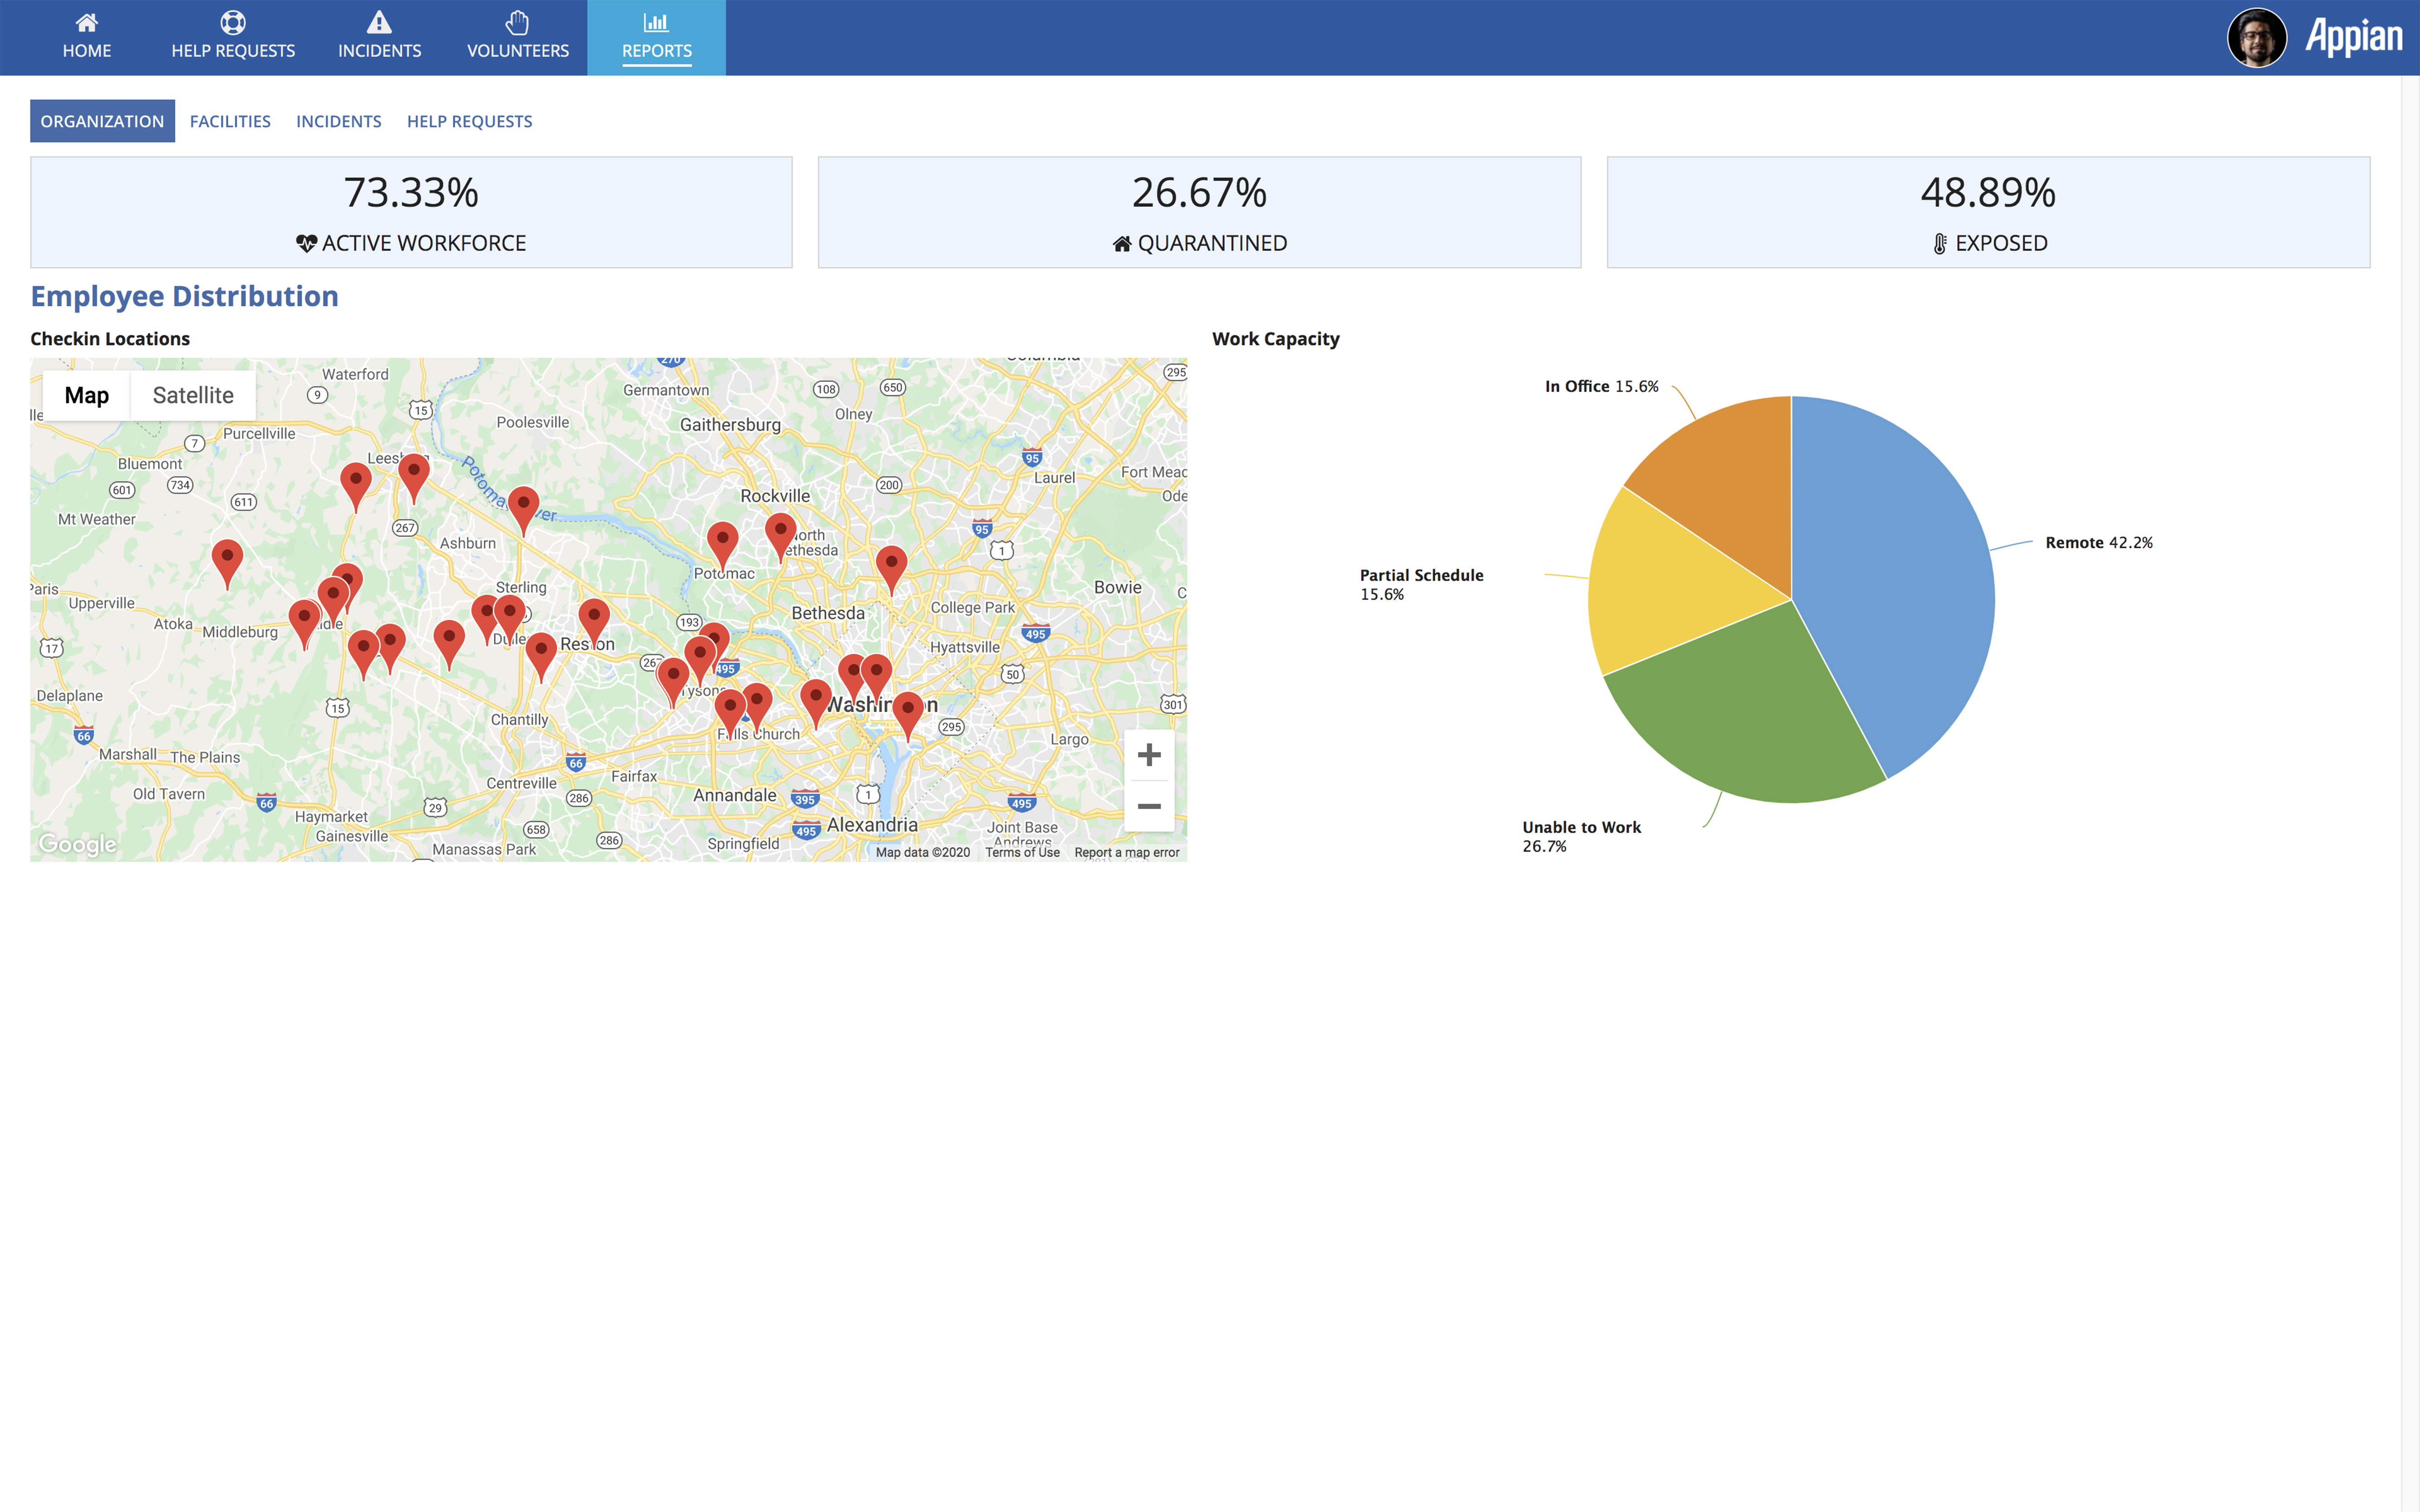2420x1512 pixels.
Task: Click the Terms of Use link
Action: (1022, 852)
